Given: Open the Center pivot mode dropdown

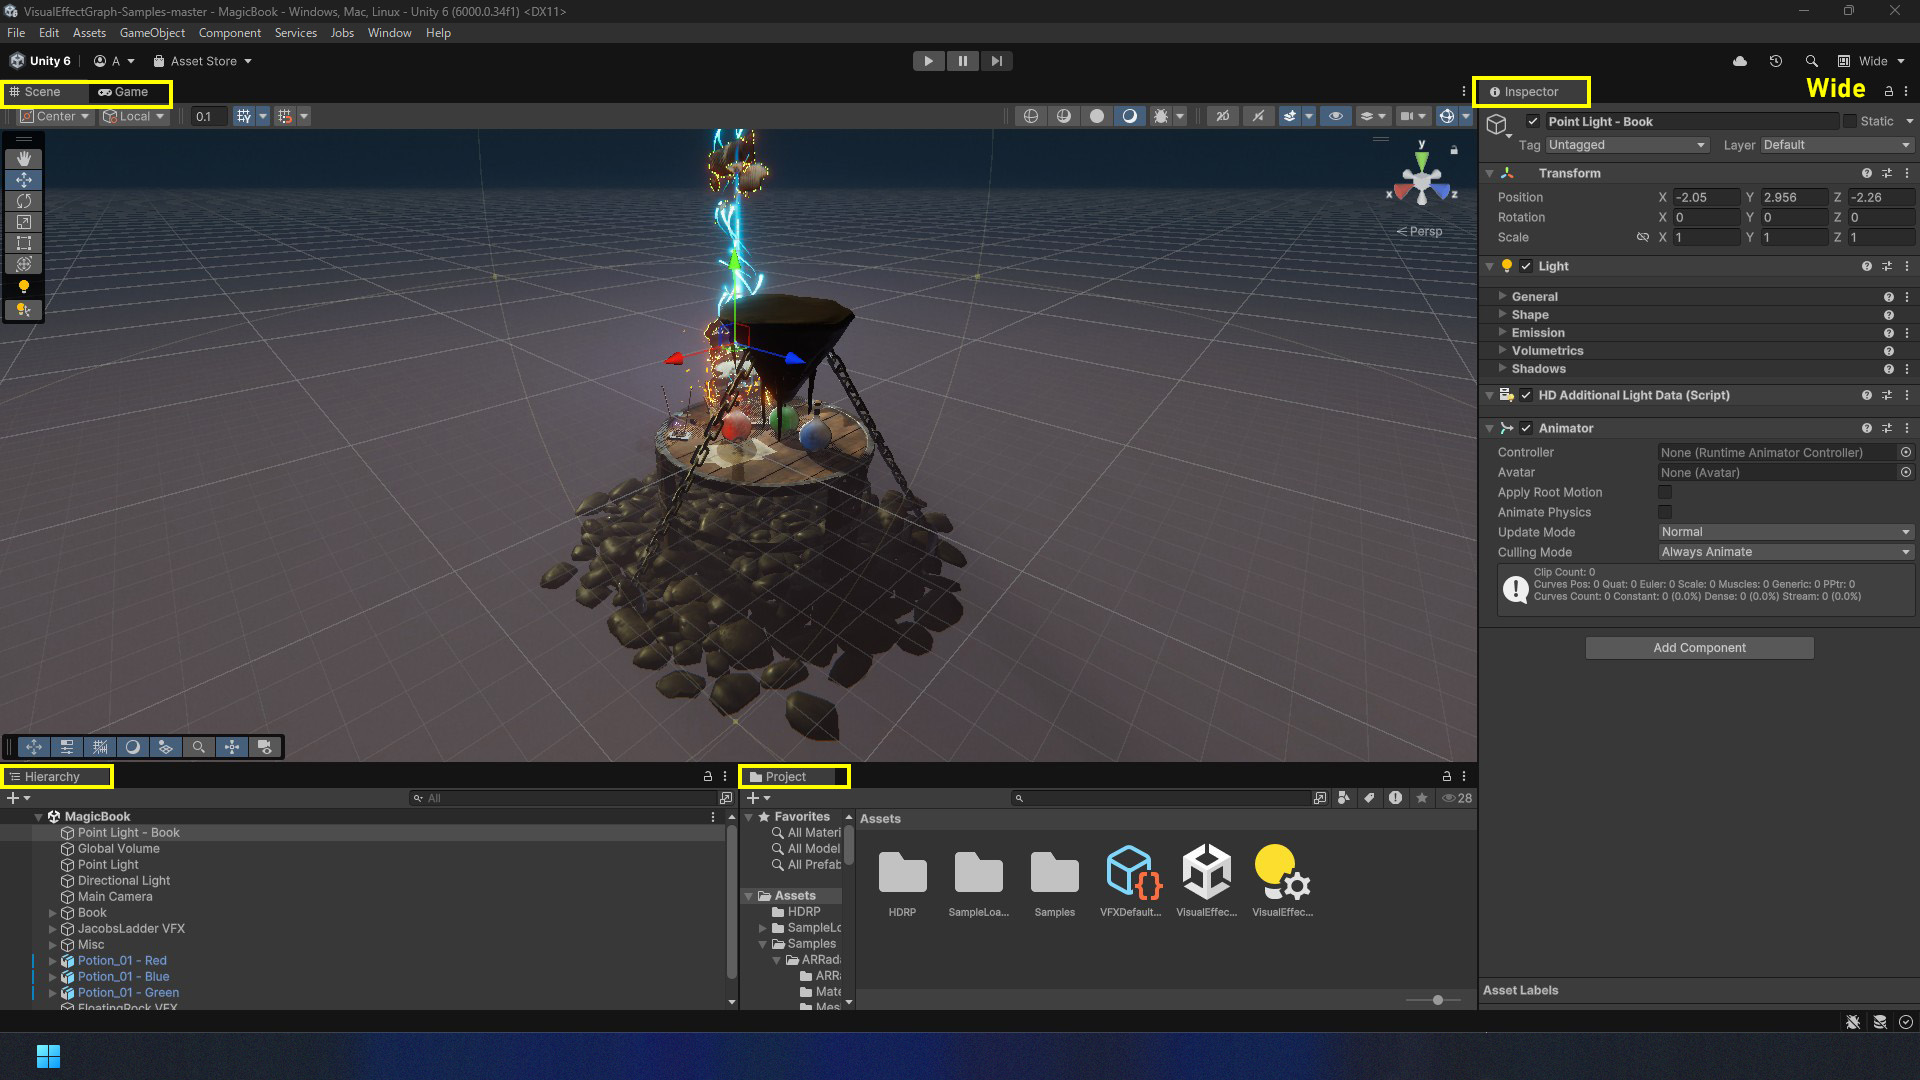Looking at the screenshot, I should coord(56,116).
